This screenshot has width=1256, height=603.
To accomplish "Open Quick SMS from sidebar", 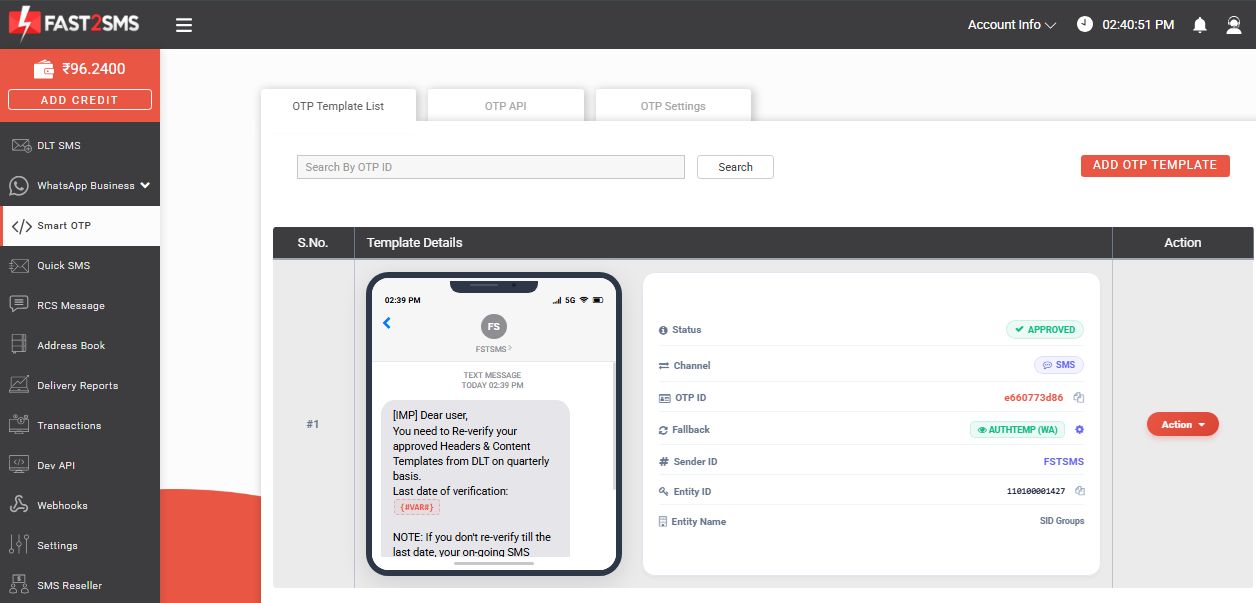I will pos(80,266).
